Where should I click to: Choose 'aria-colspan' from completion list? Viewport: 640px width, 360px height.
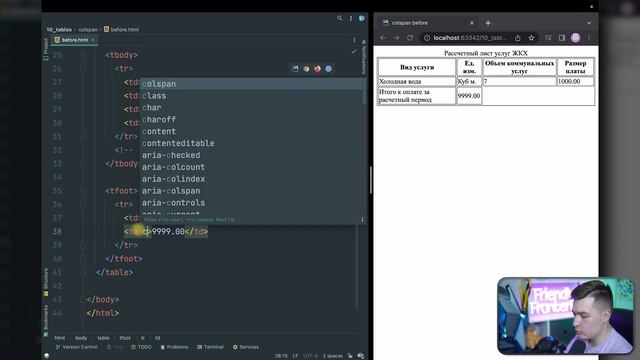251,191
